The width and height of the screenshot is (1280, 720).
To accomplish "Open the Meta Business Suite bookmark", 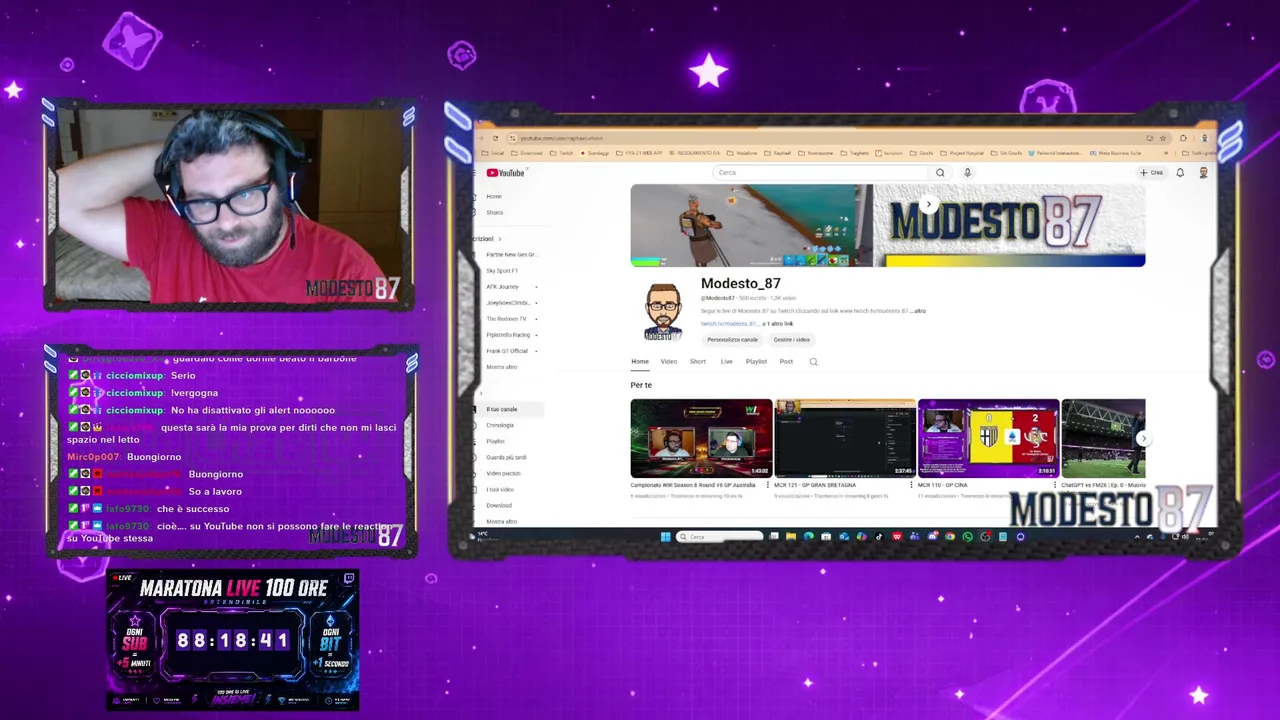I will point(1116,153).
